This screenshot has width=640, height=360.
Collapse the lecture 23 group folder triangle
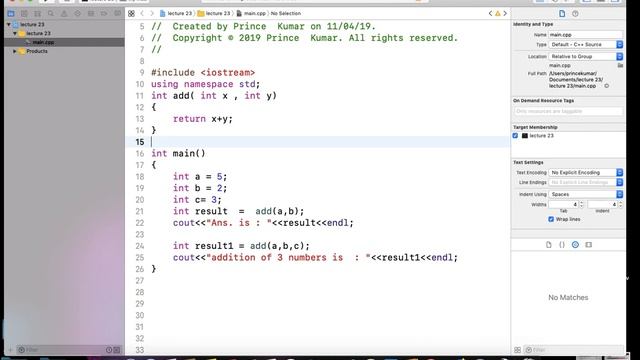[15, 33]
